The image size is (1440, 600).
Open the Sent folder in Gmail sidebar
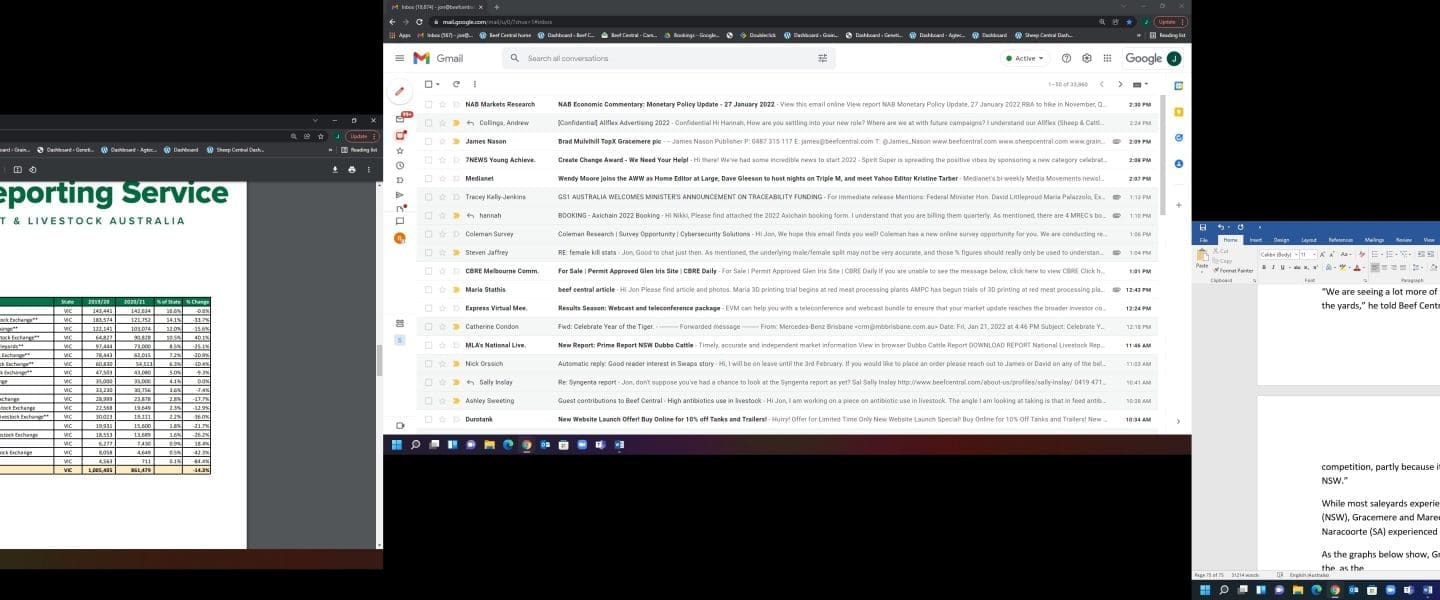[x=400, y=194]
